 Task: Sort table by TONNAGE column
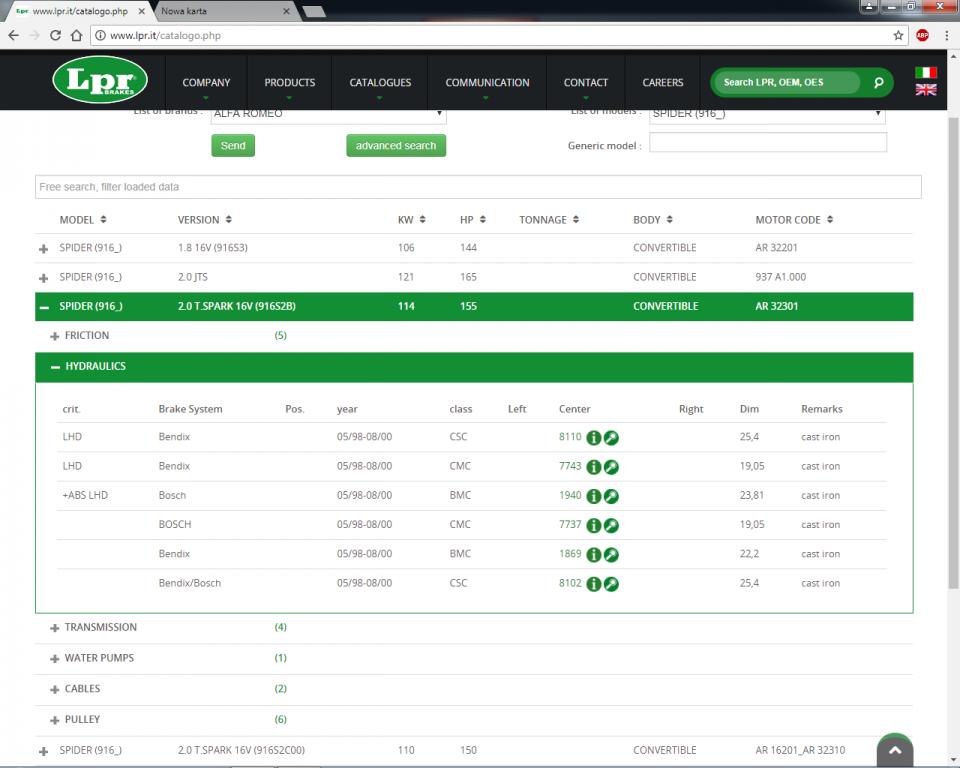[x=576, y=219]
